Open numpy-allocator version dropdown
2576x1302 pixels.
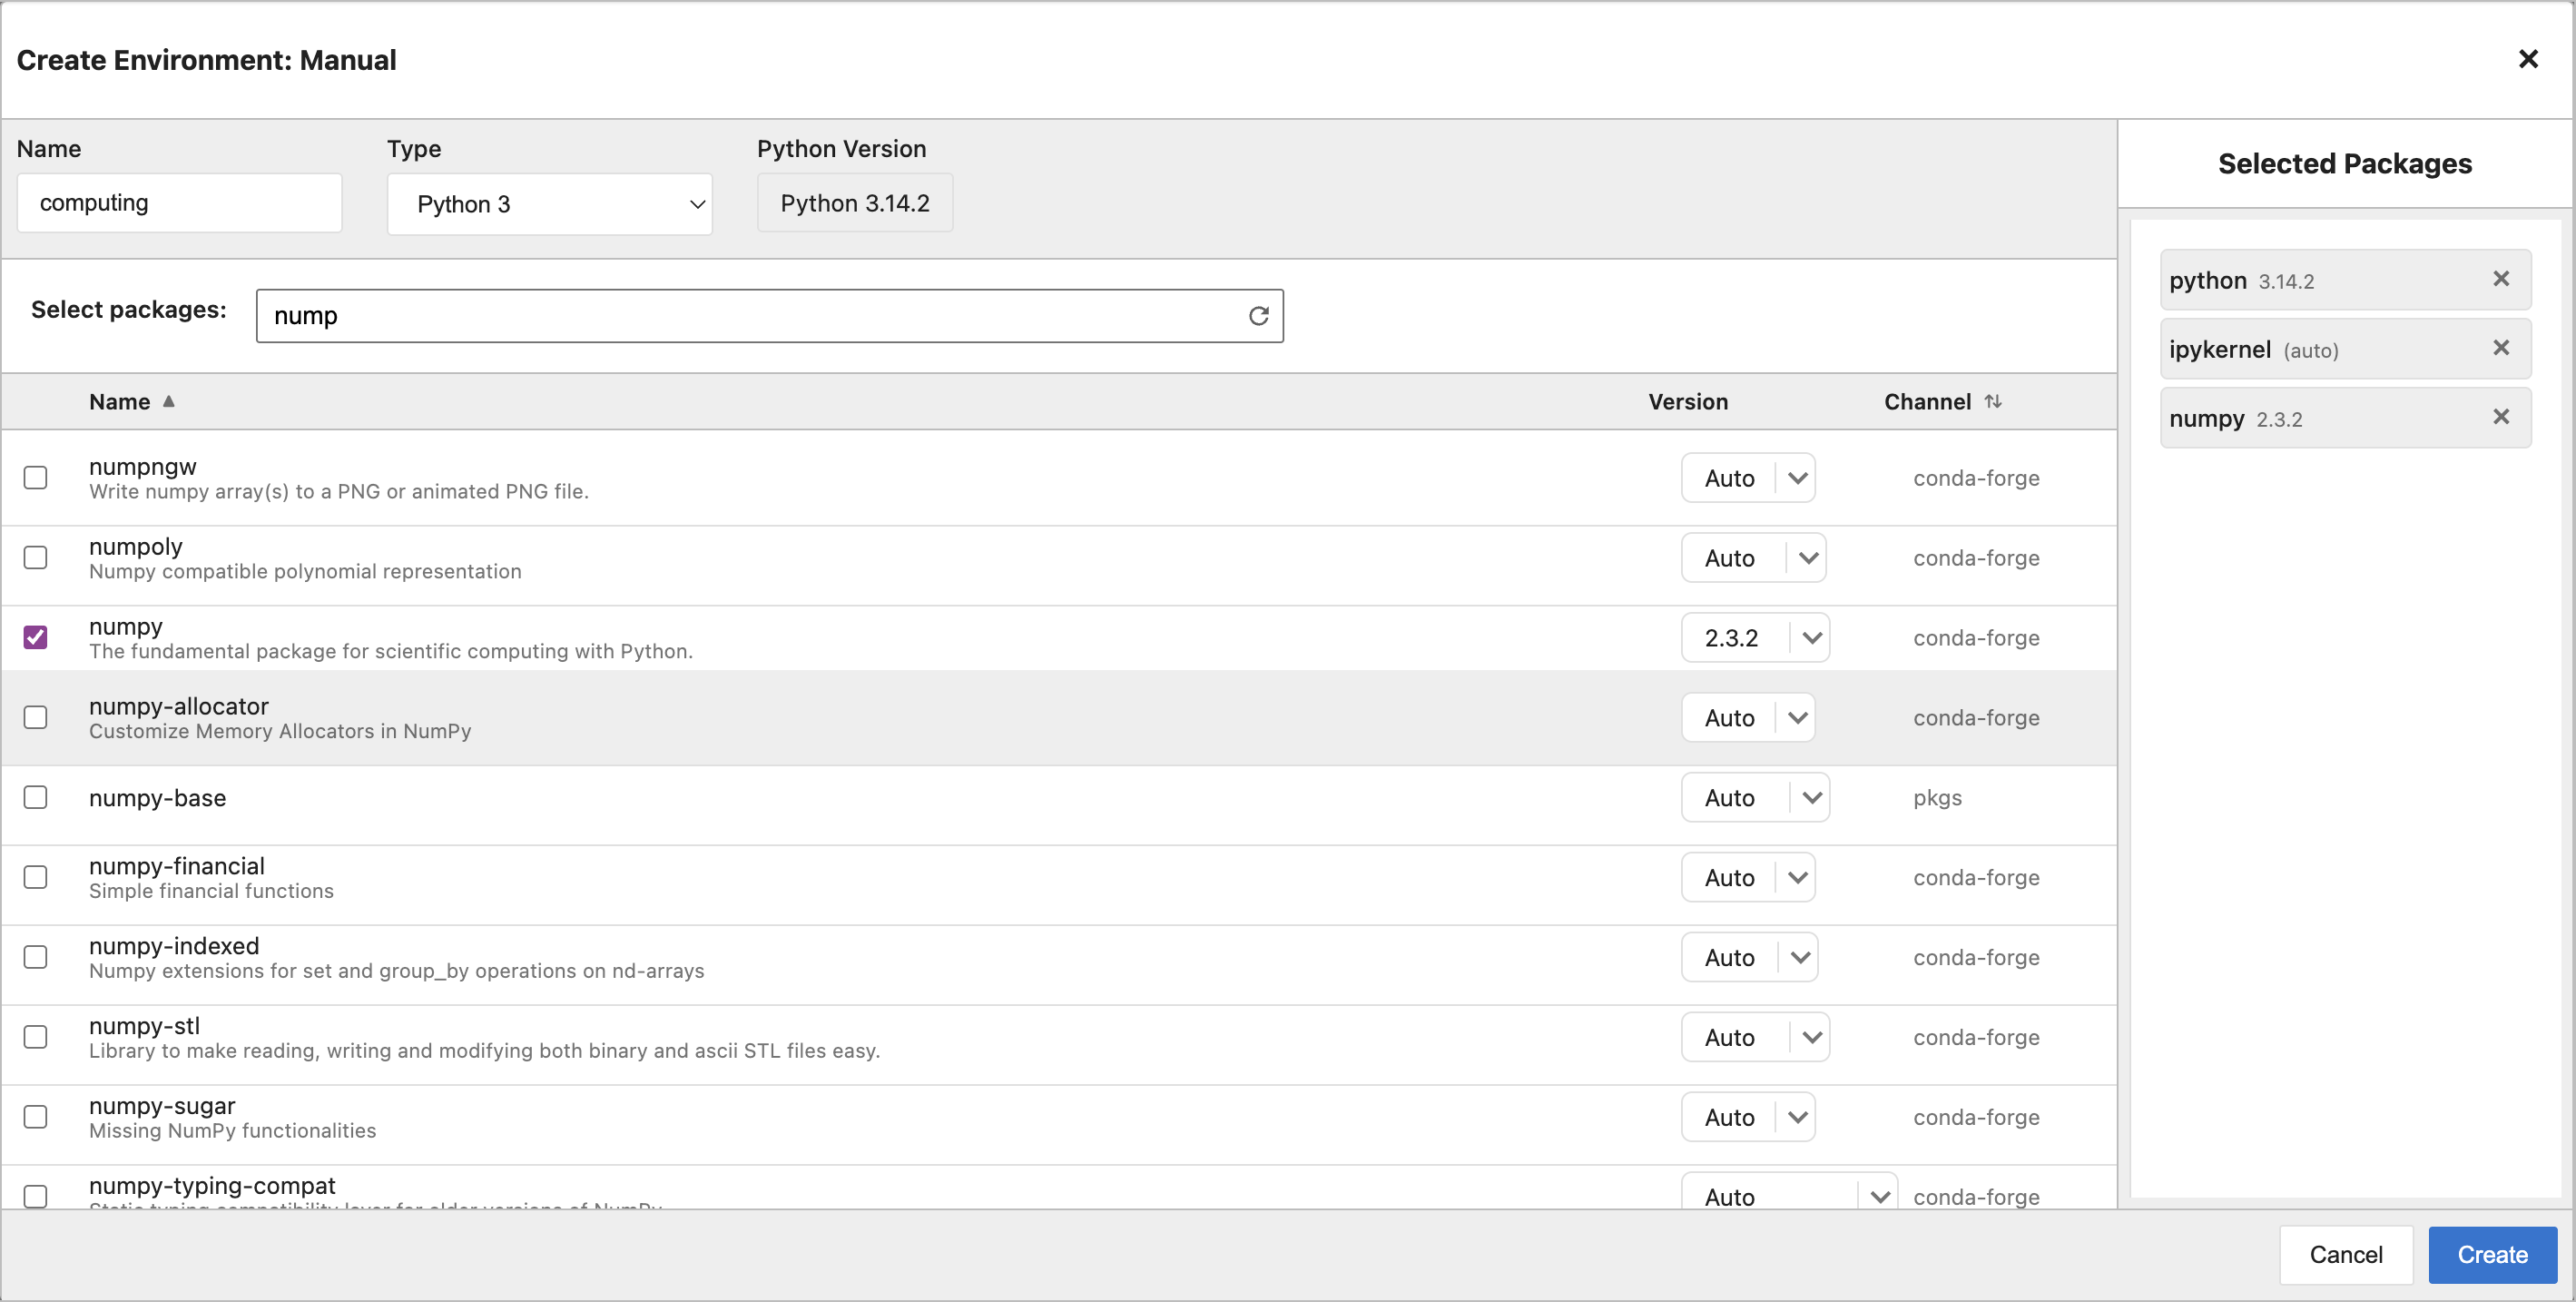[x=1747, y=718]
